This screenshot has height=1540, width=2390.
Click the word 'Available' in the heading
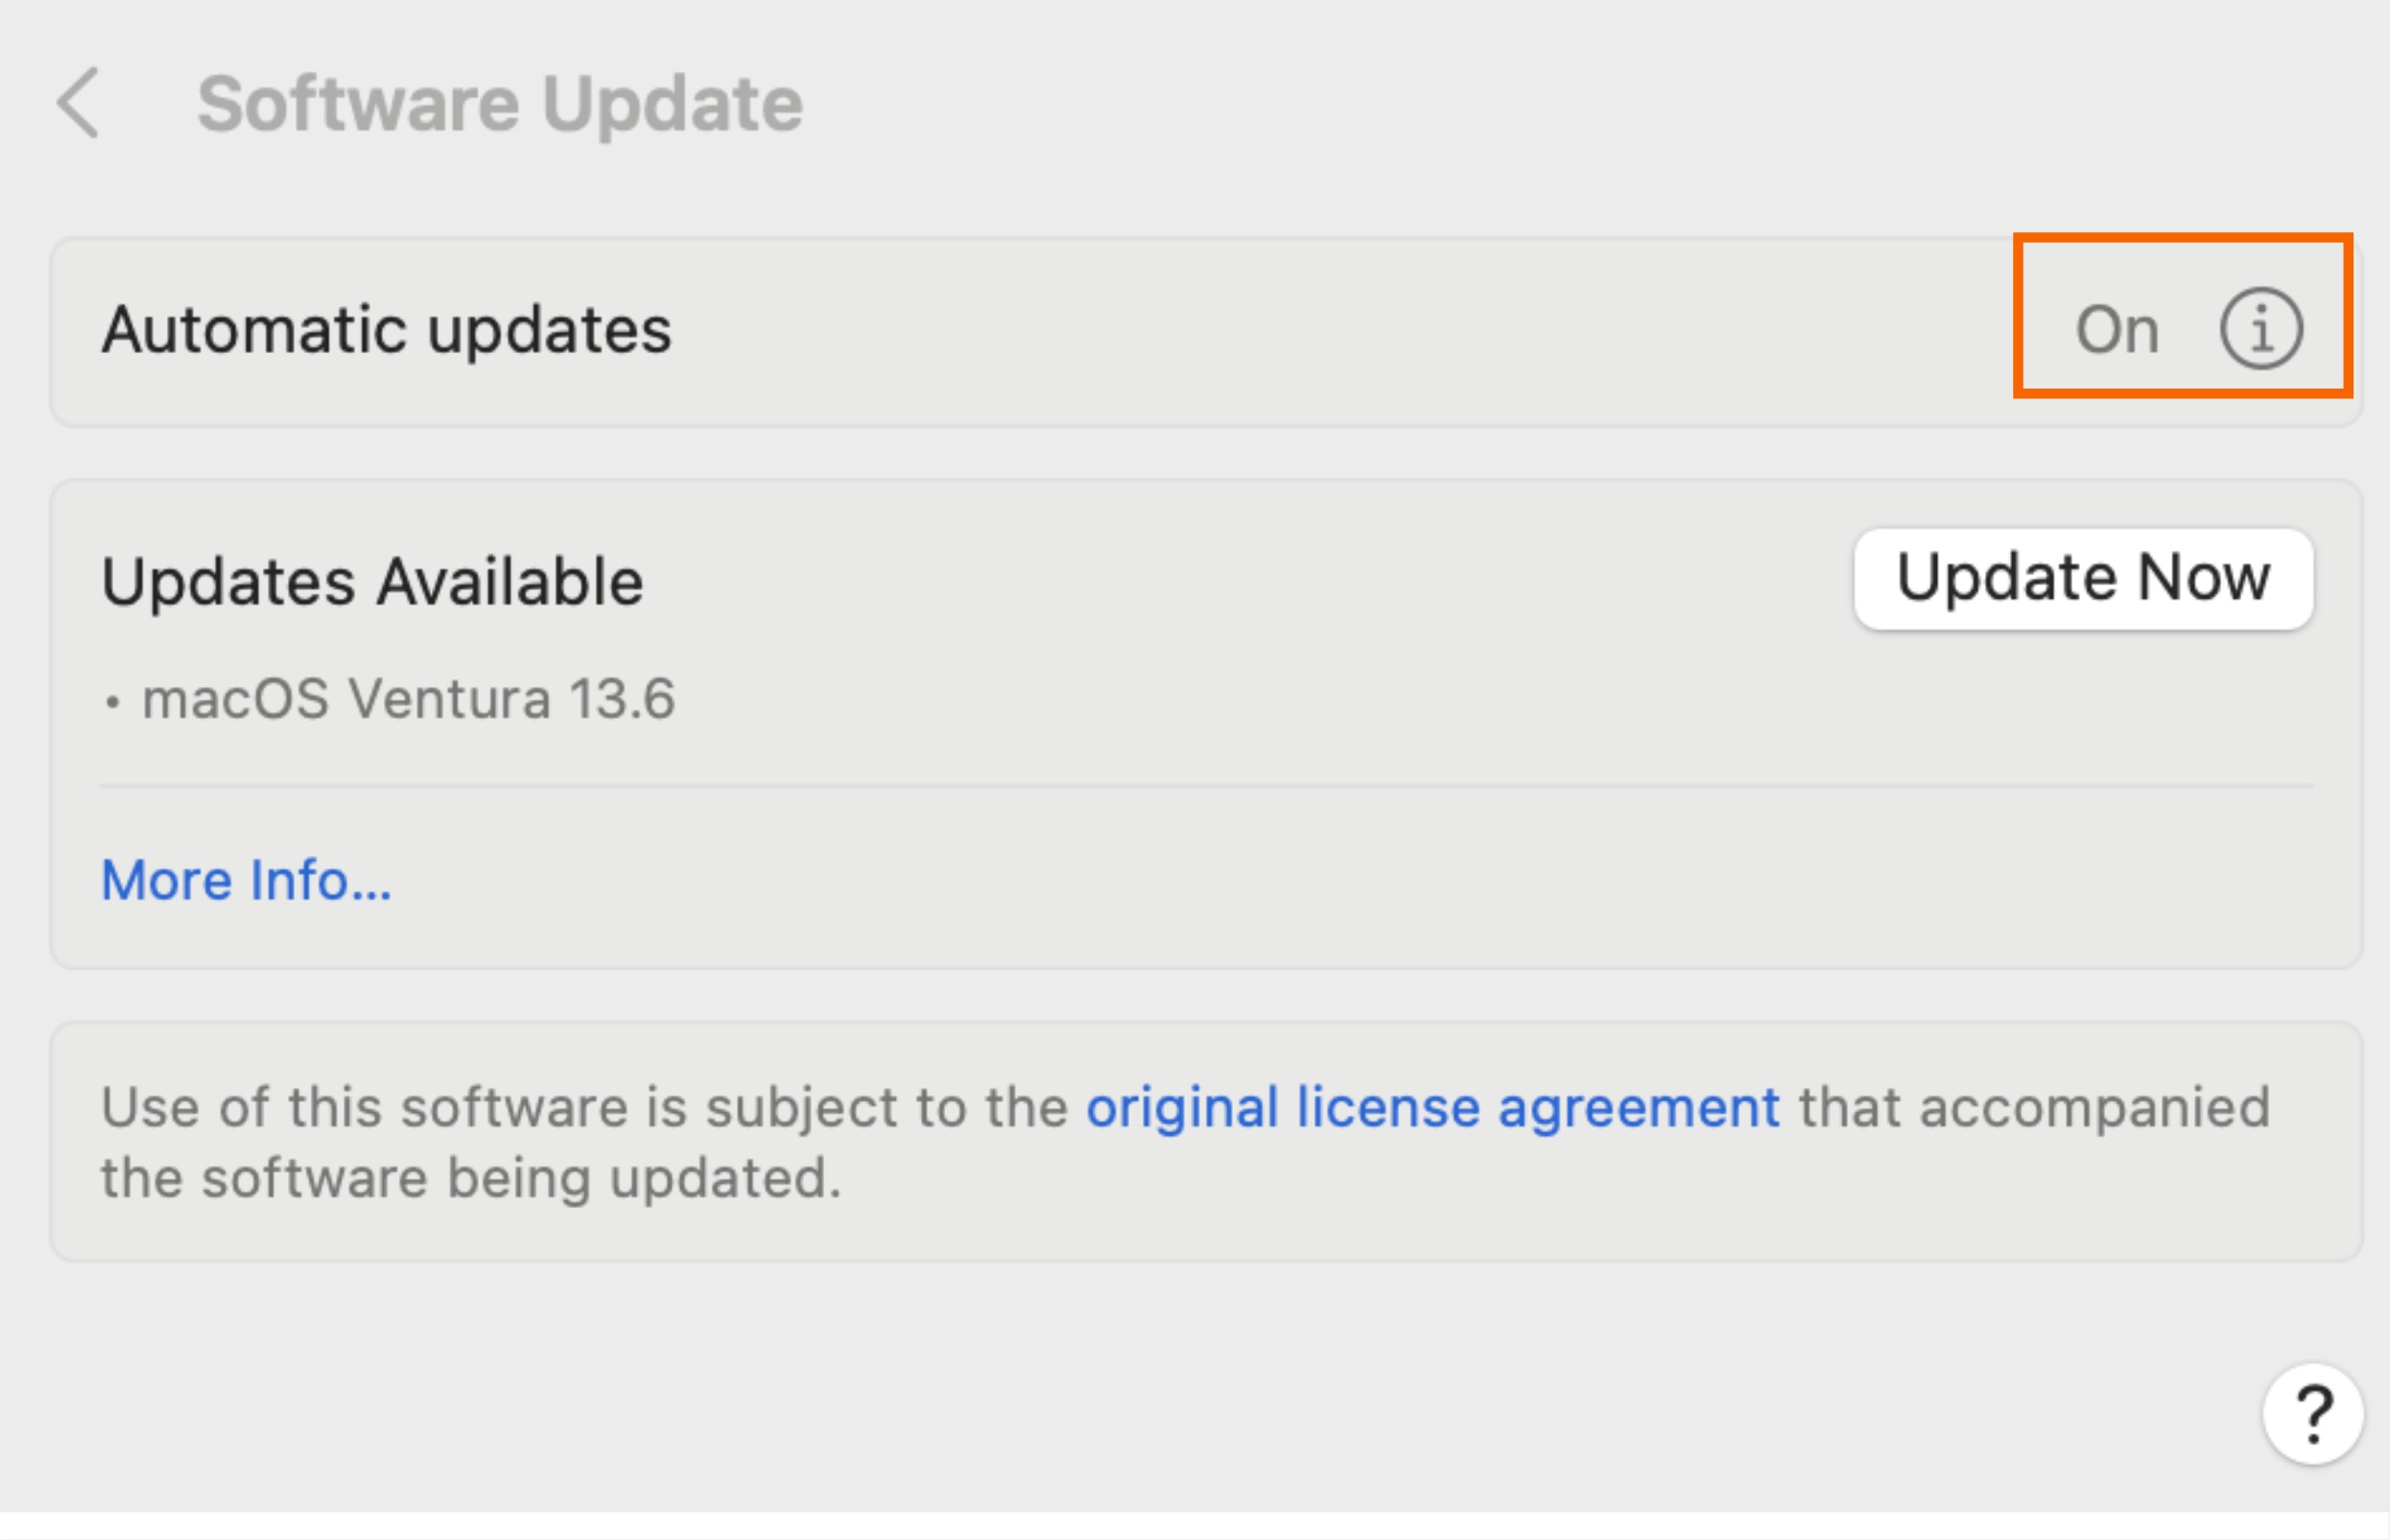[510, 581]
